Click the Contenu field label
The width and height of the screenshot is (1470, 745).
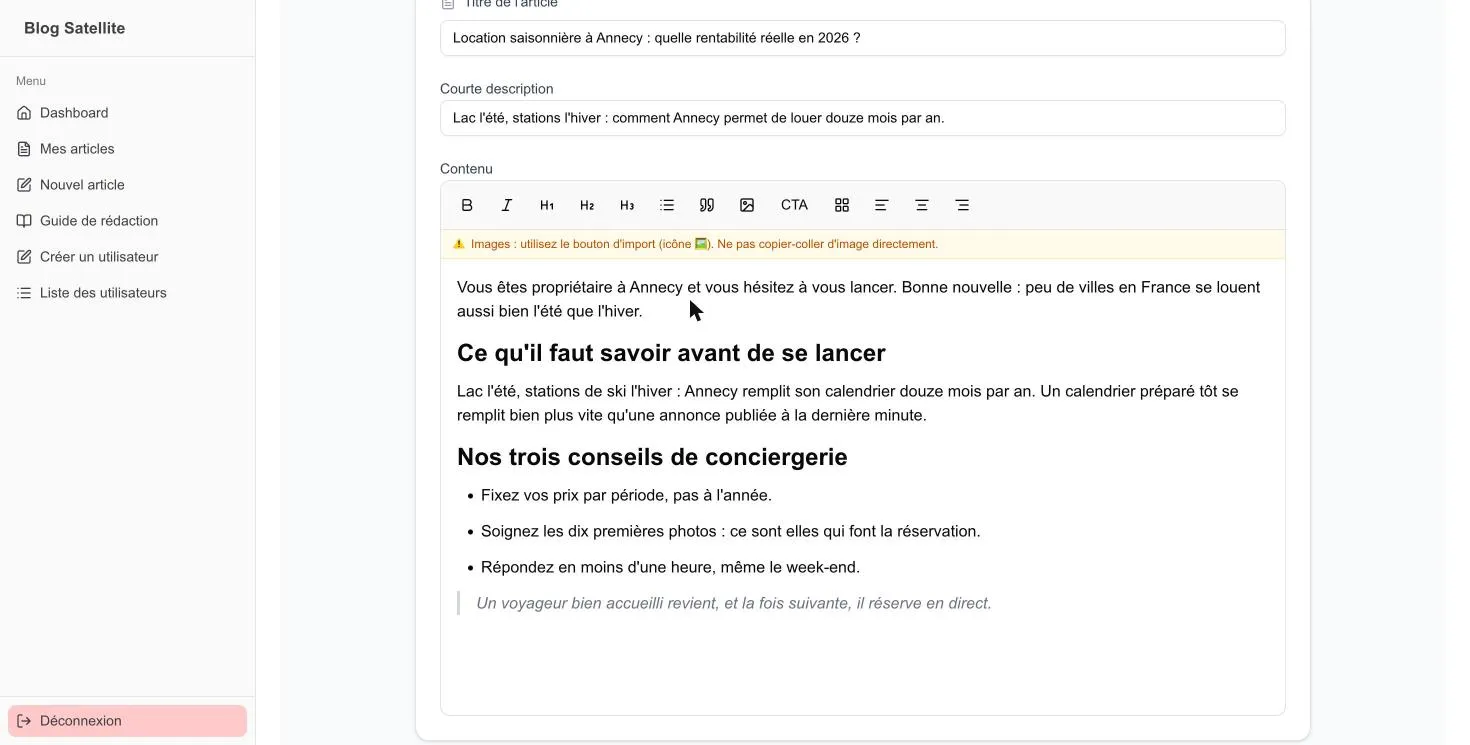click(466, 169)
